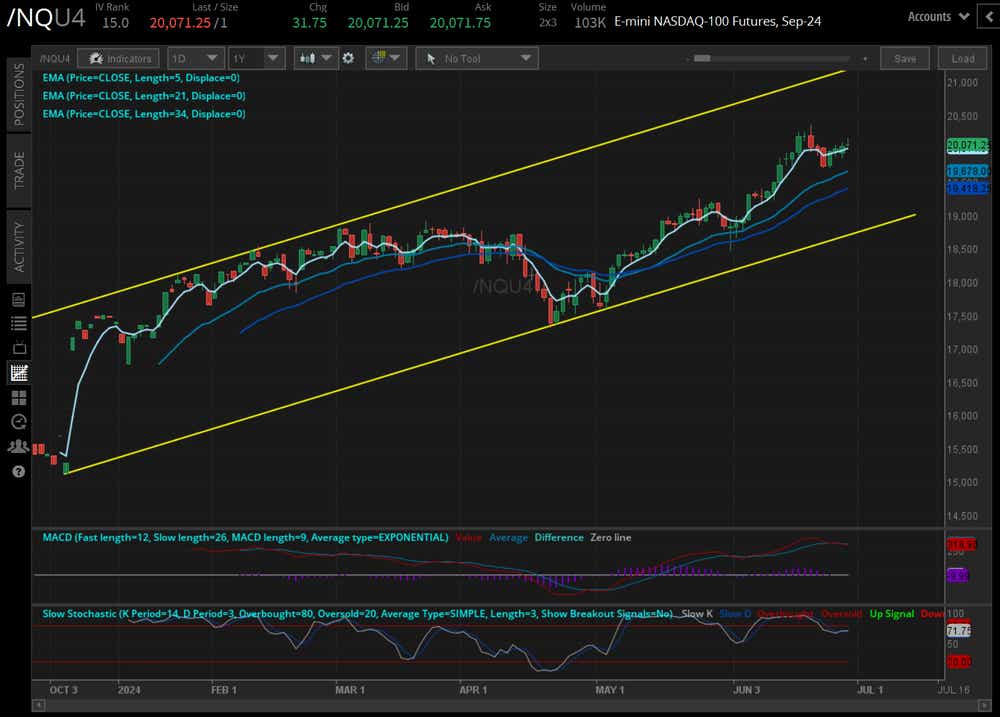
Task: Open the Indicators studies button
Action: 119,59
